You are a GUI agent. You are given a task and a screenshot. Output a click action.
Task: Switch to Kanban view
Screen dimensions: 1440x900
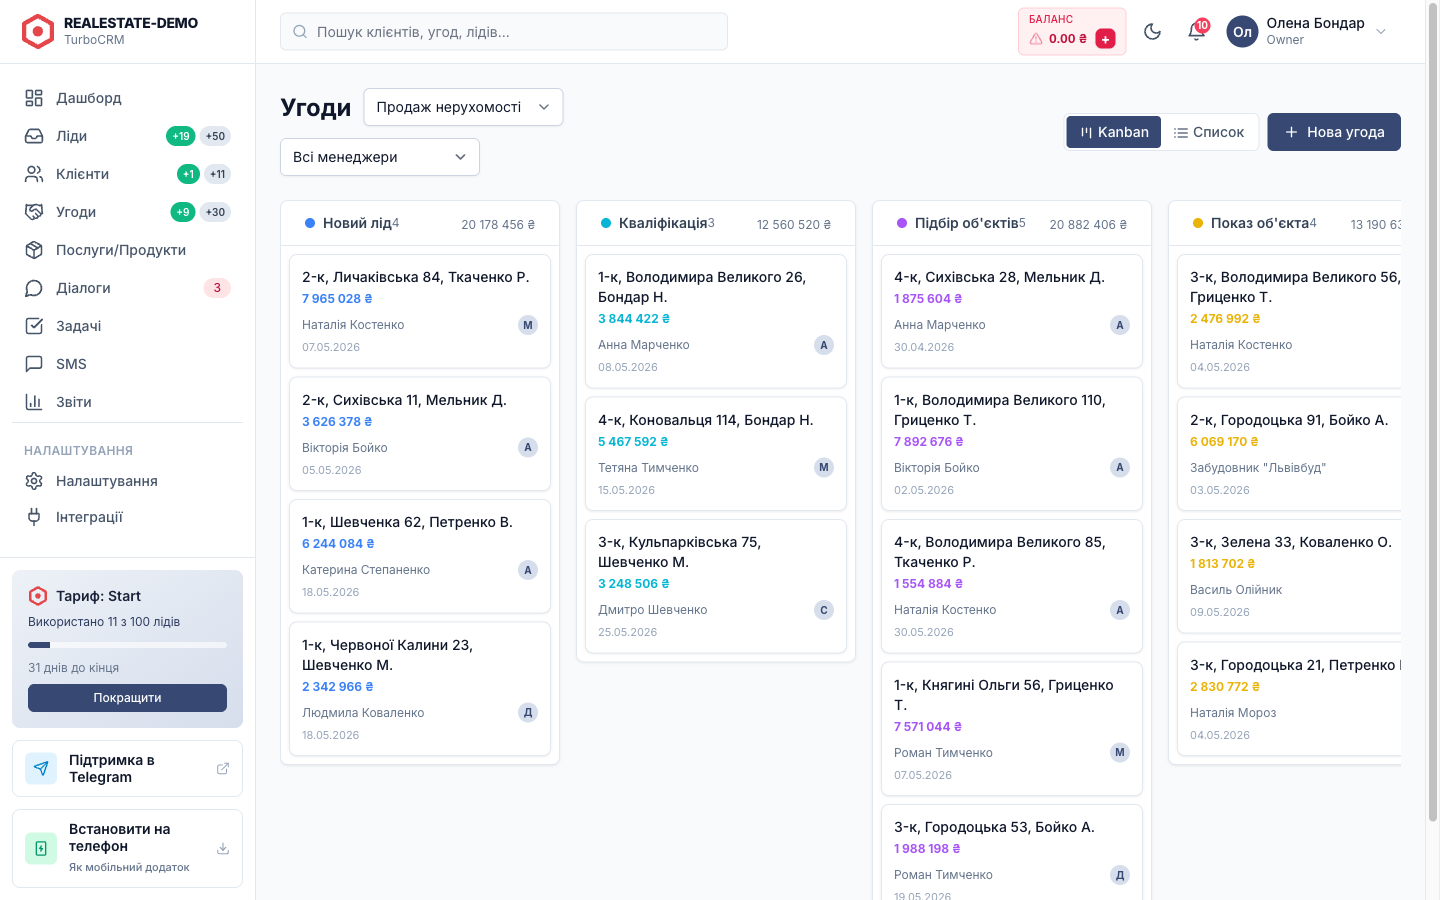tap(1114, 132)
